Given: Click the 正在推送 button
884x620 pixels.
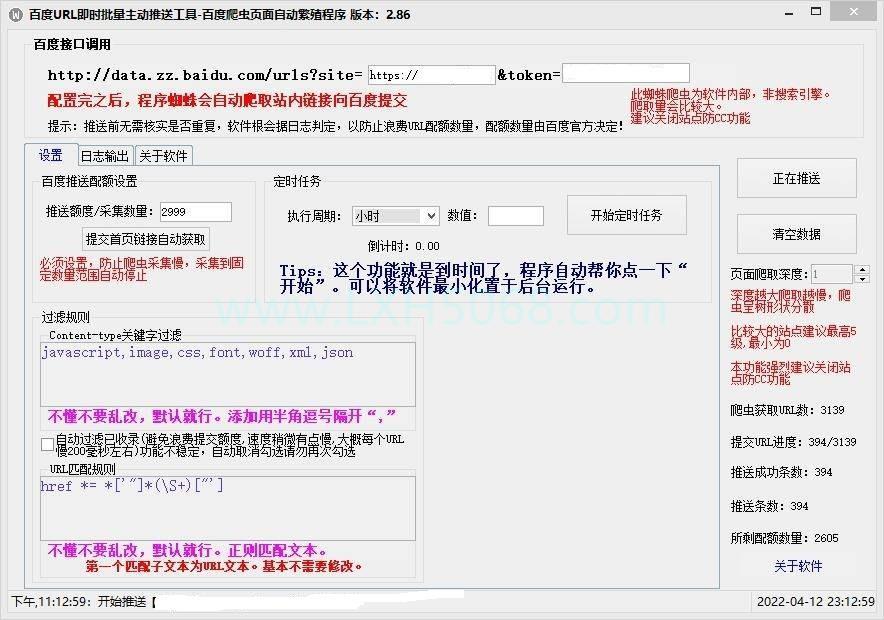Looking at the screenshot, I should pyautogui.click(x=797, y=179).
